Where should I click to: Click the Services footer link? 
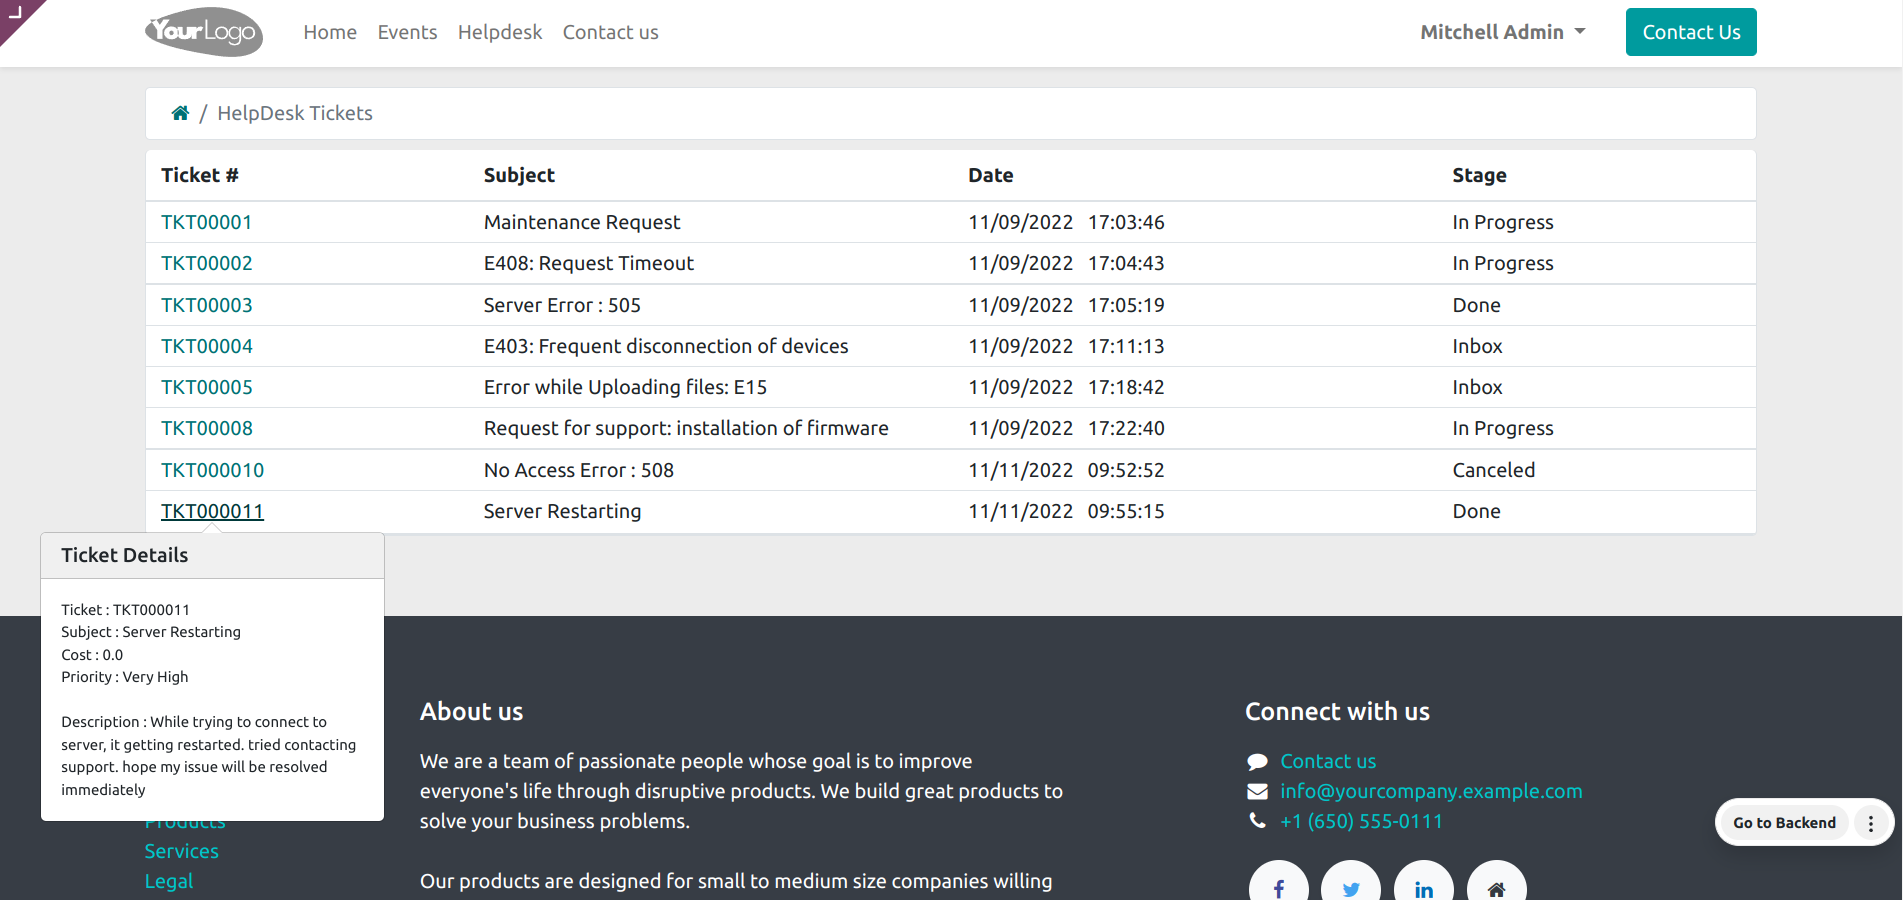tap(182, 851)
